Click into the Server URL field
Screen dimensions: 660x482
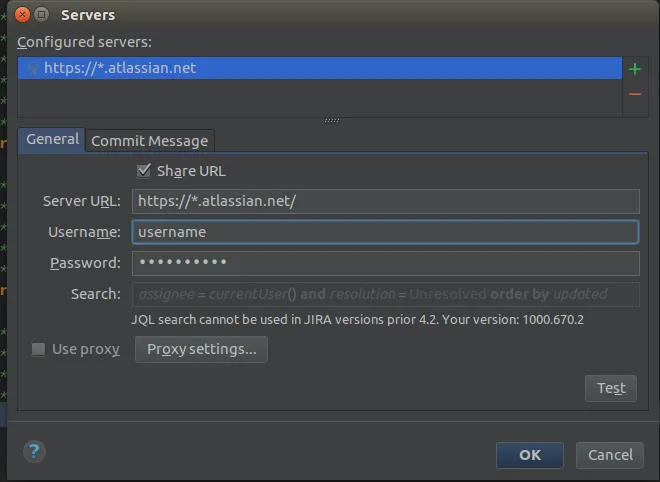click(385, 201)
